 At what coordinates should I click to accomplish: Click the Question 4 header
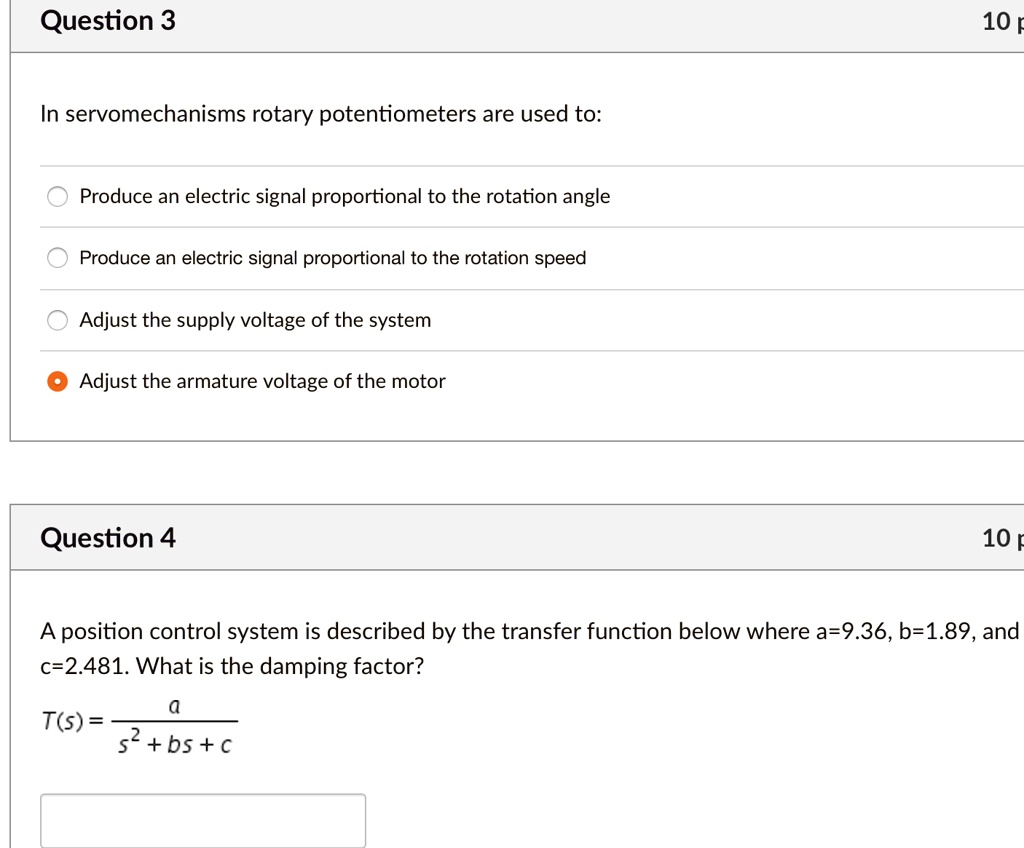(107, 537)
